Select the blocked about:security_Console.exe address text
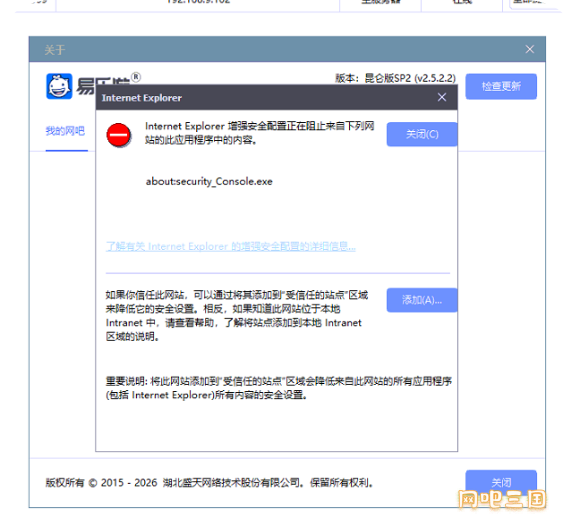This screenshot has height=524, width=577. 209,181
